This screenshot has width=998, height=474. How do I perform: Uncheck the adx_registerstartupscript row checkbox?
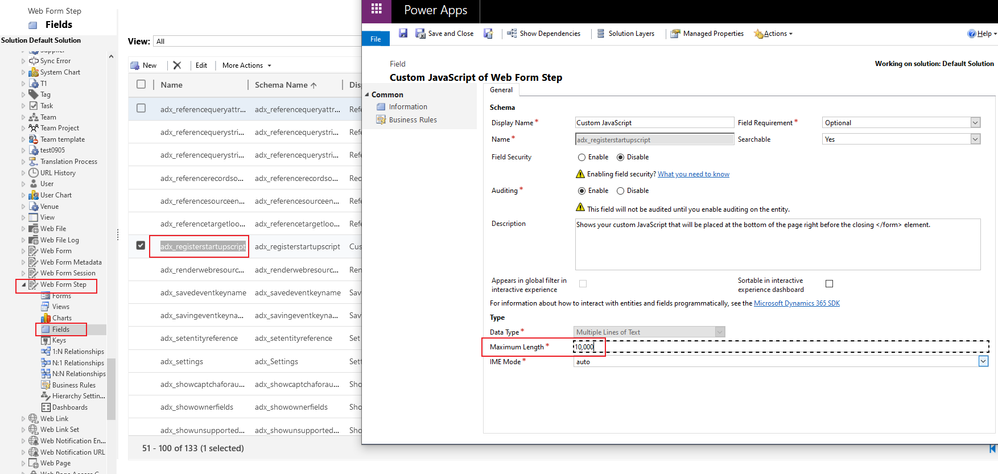(141, 246)
